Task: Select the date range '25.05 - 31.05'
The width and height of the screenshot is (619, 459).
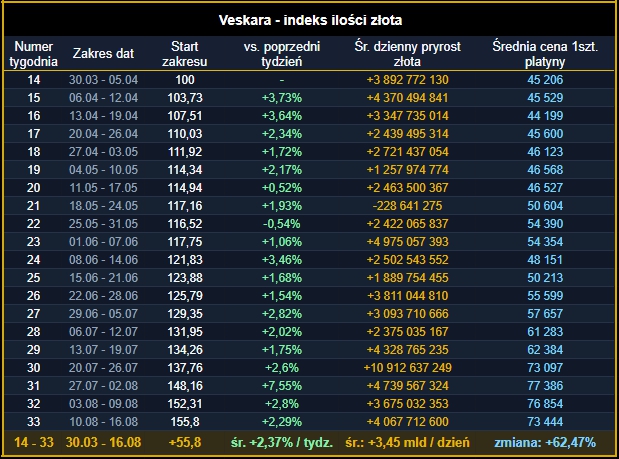Action: point(103,224)
